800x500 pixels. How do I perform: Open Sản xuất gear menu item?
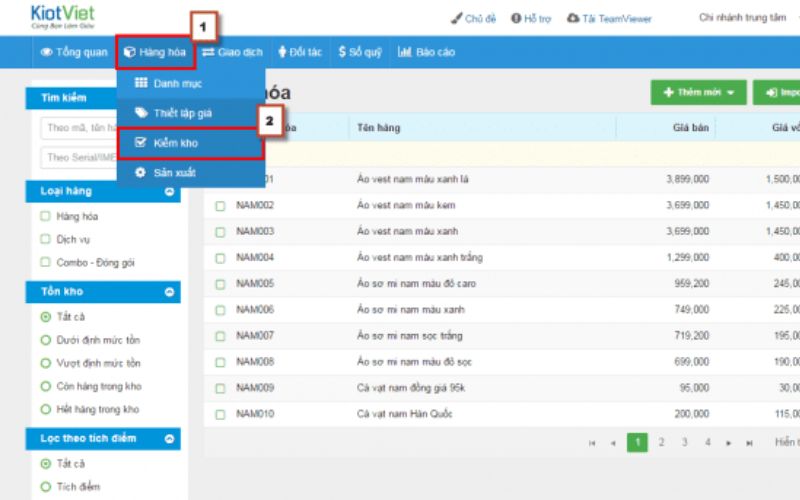[x=173, y=173]
